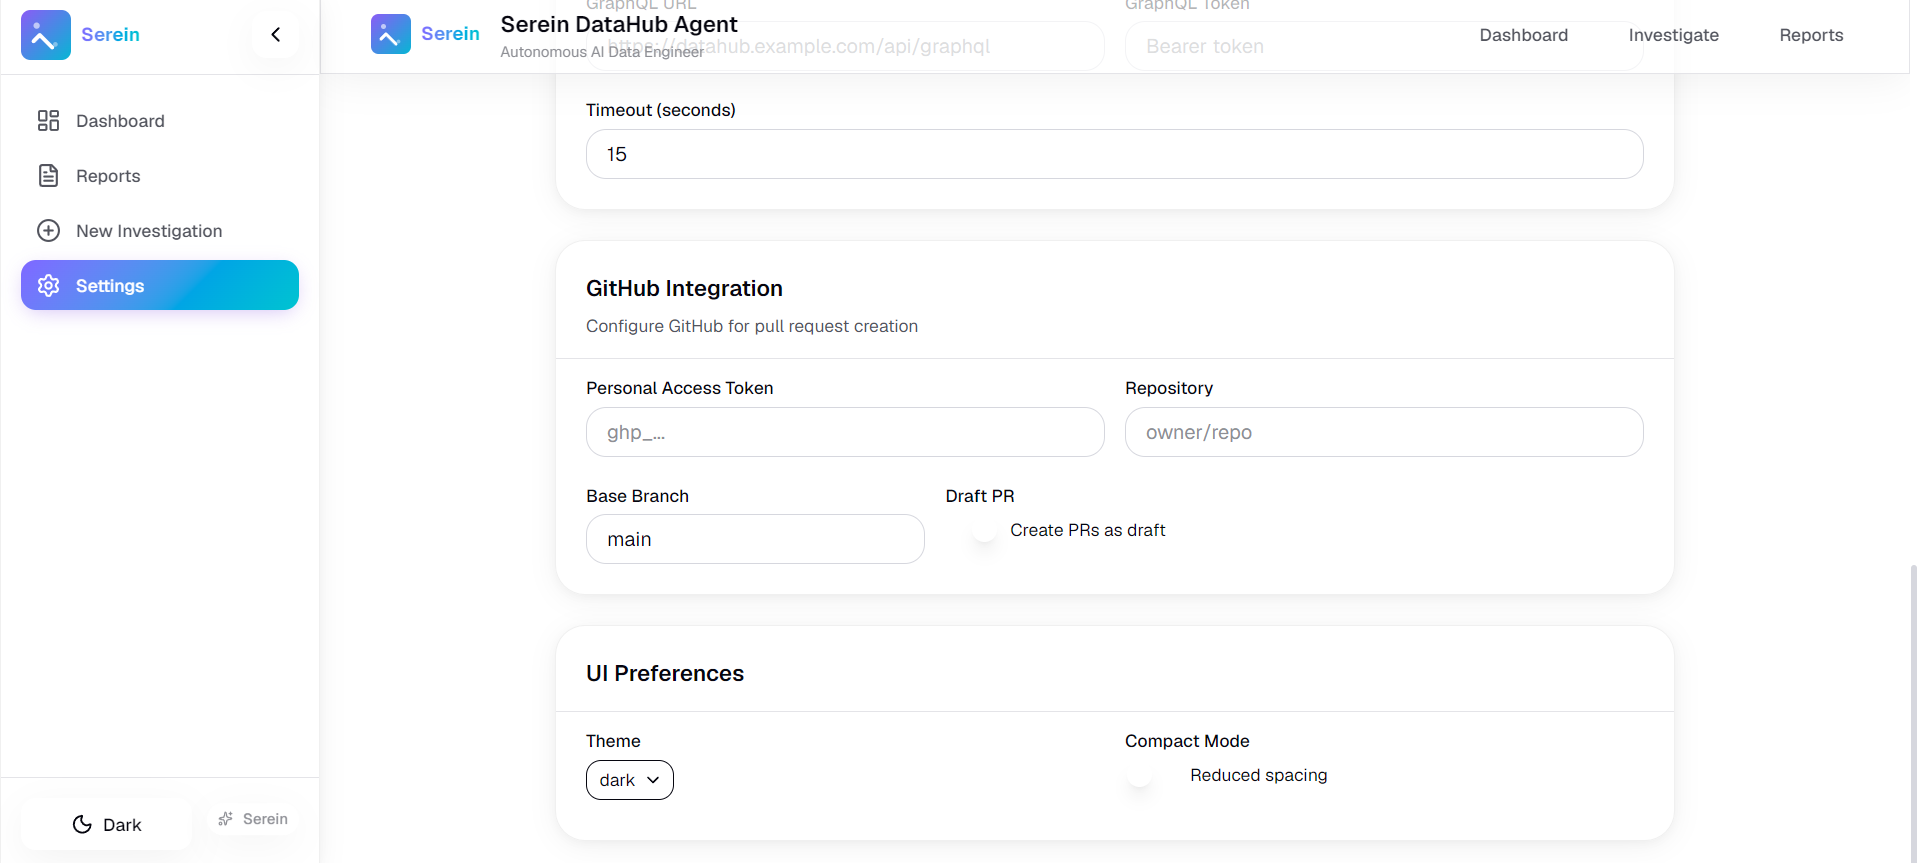
Task: Click the 'Draft PR' label
Action: [x=980, y=496]
